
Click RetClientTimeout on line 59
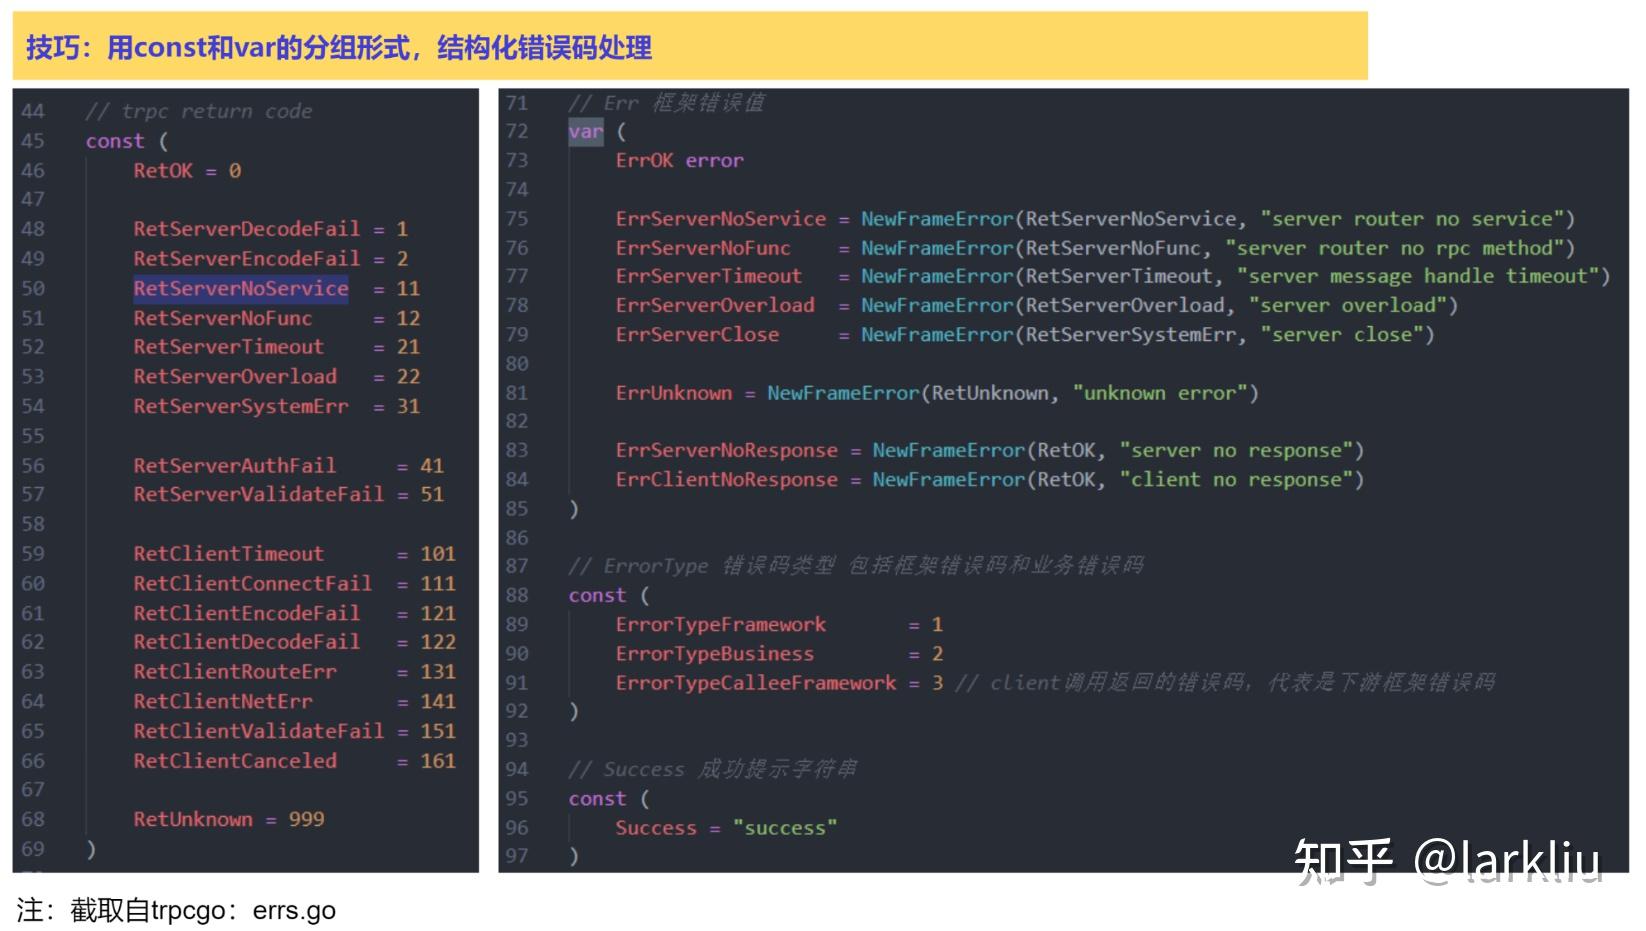point(228,554)
